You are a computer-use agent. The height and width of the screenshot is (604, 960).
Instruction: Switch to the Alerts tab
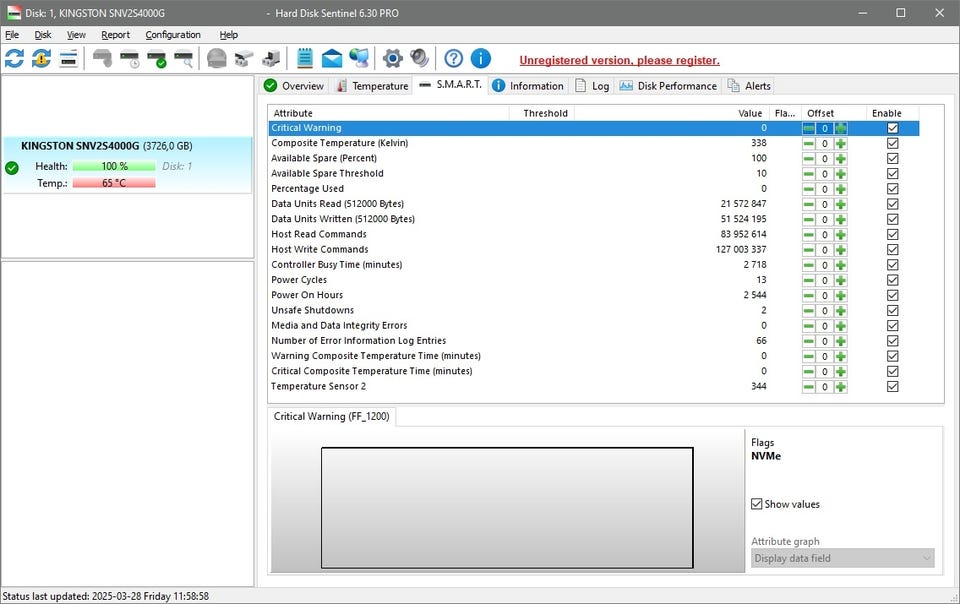pyautogui.click(x=749, y=86)
